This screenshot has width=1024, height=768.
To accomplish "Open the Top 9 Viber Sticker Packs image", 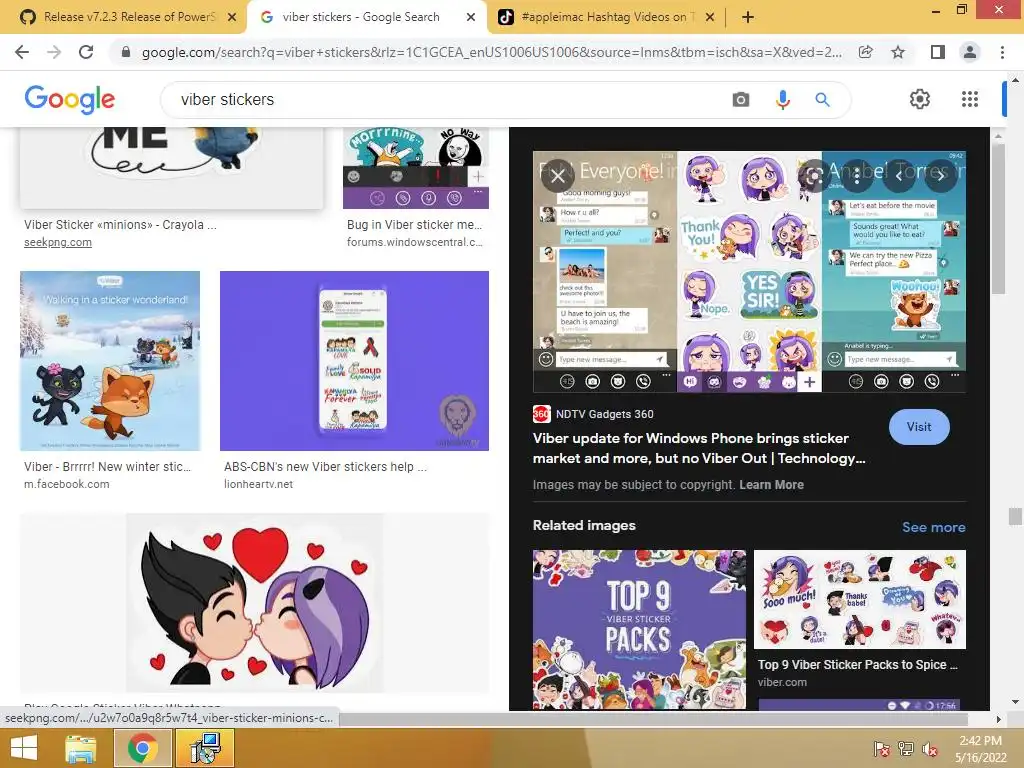I will pyautogui.click(x=639, y=629).
